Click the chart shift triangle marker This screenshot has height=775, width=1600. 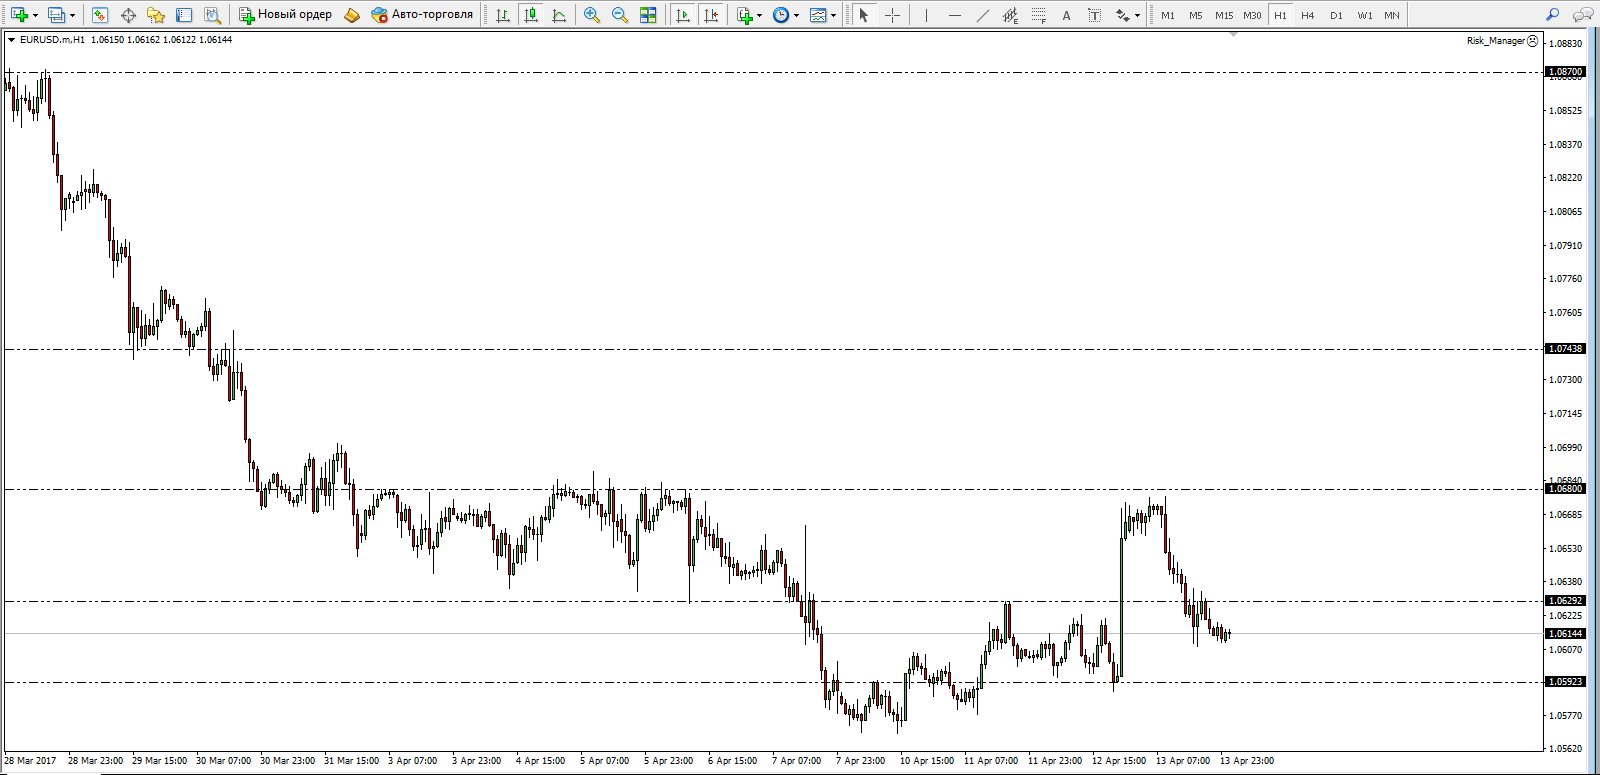pyautogui.click(x=1233, y=34)
